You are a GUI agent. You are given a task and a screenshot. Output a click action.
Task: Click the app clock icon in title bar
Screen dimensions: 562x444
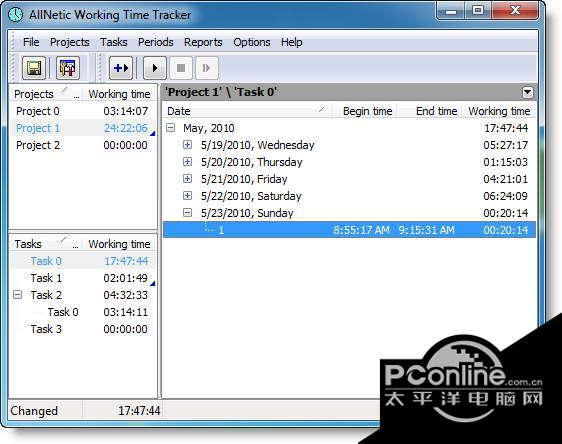coord(15,15)
